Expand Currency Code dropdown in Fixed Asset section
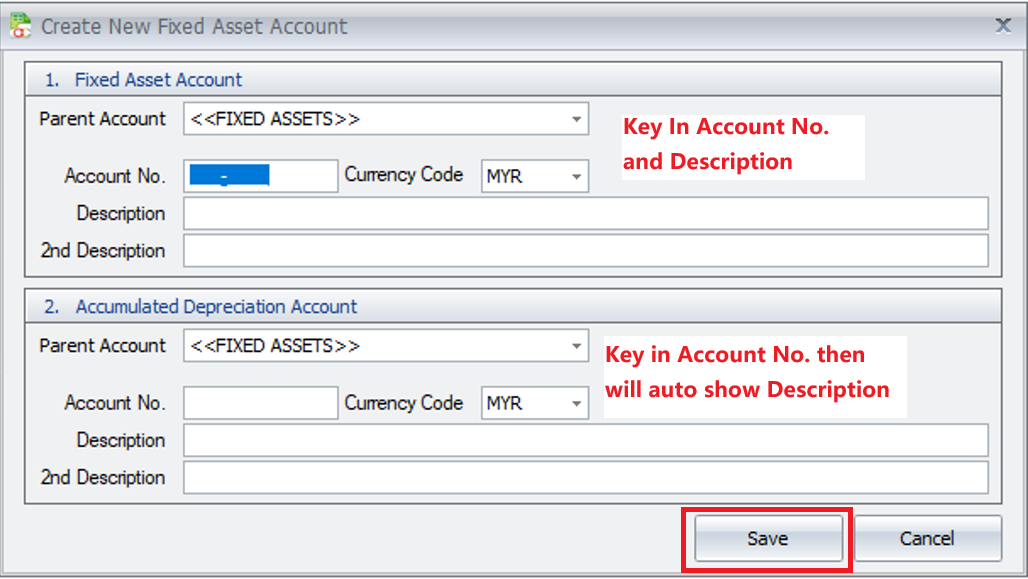 tap(576, 177)
